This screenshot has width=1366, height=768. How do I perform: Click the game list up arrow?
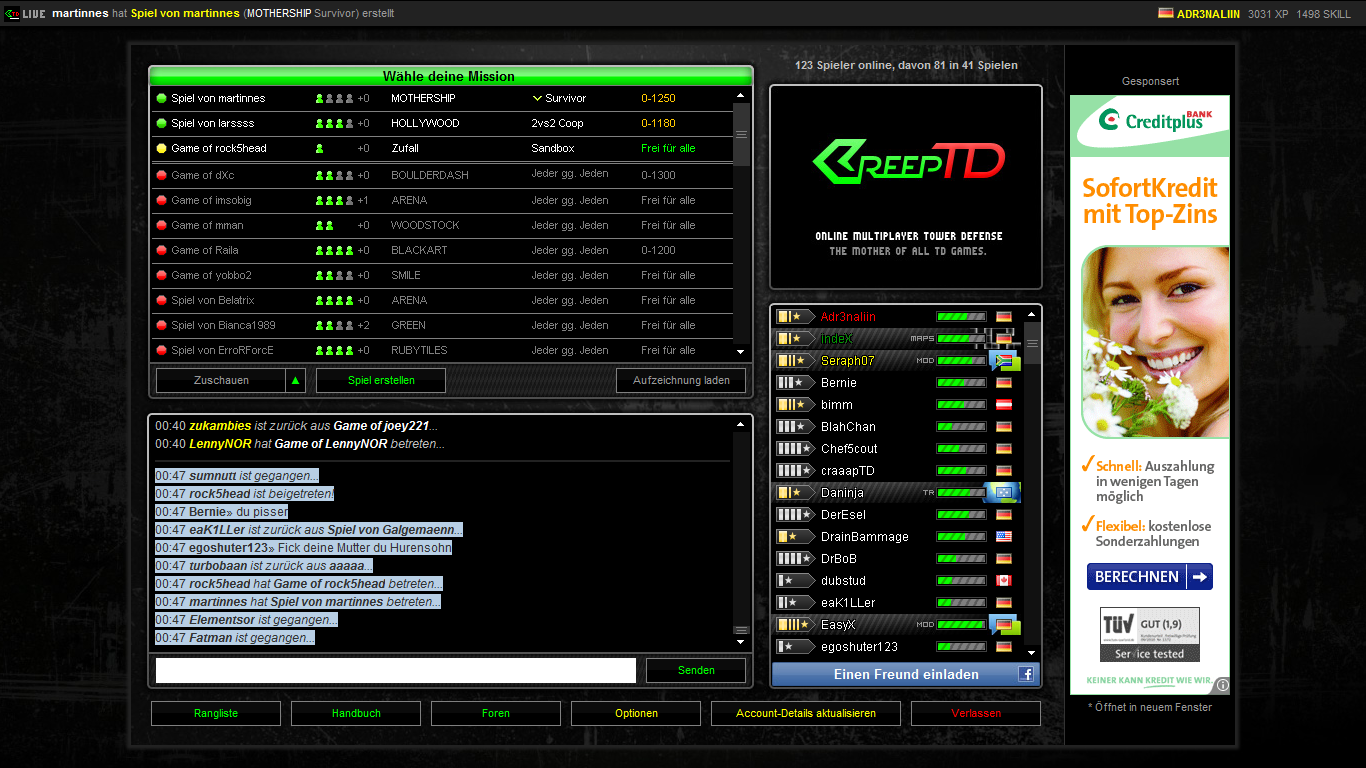pos(741,96)
